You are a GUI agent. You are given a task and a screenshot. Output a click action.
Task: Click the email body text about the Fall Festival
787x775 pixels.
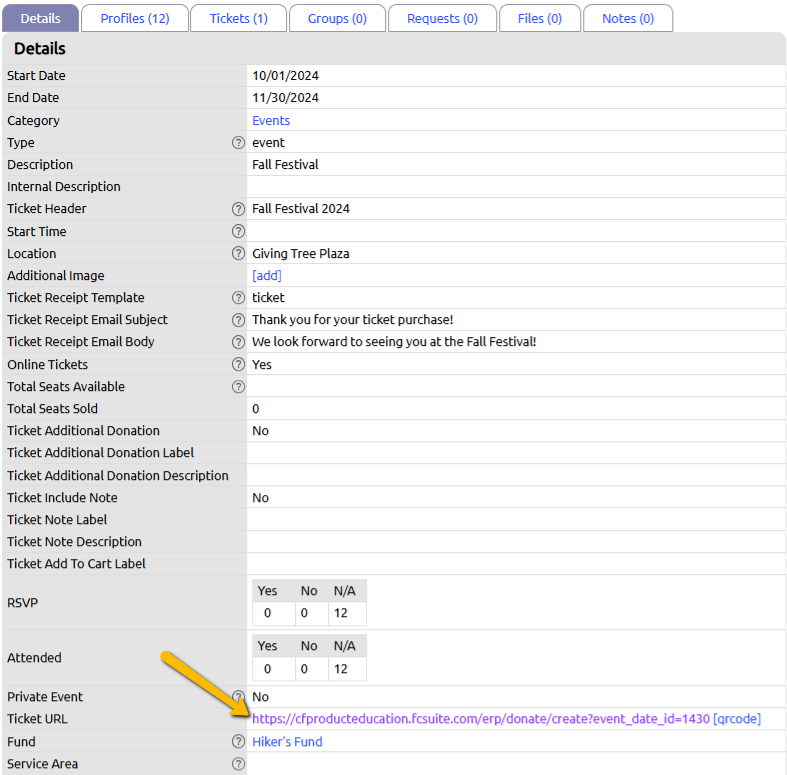(394, 342)
